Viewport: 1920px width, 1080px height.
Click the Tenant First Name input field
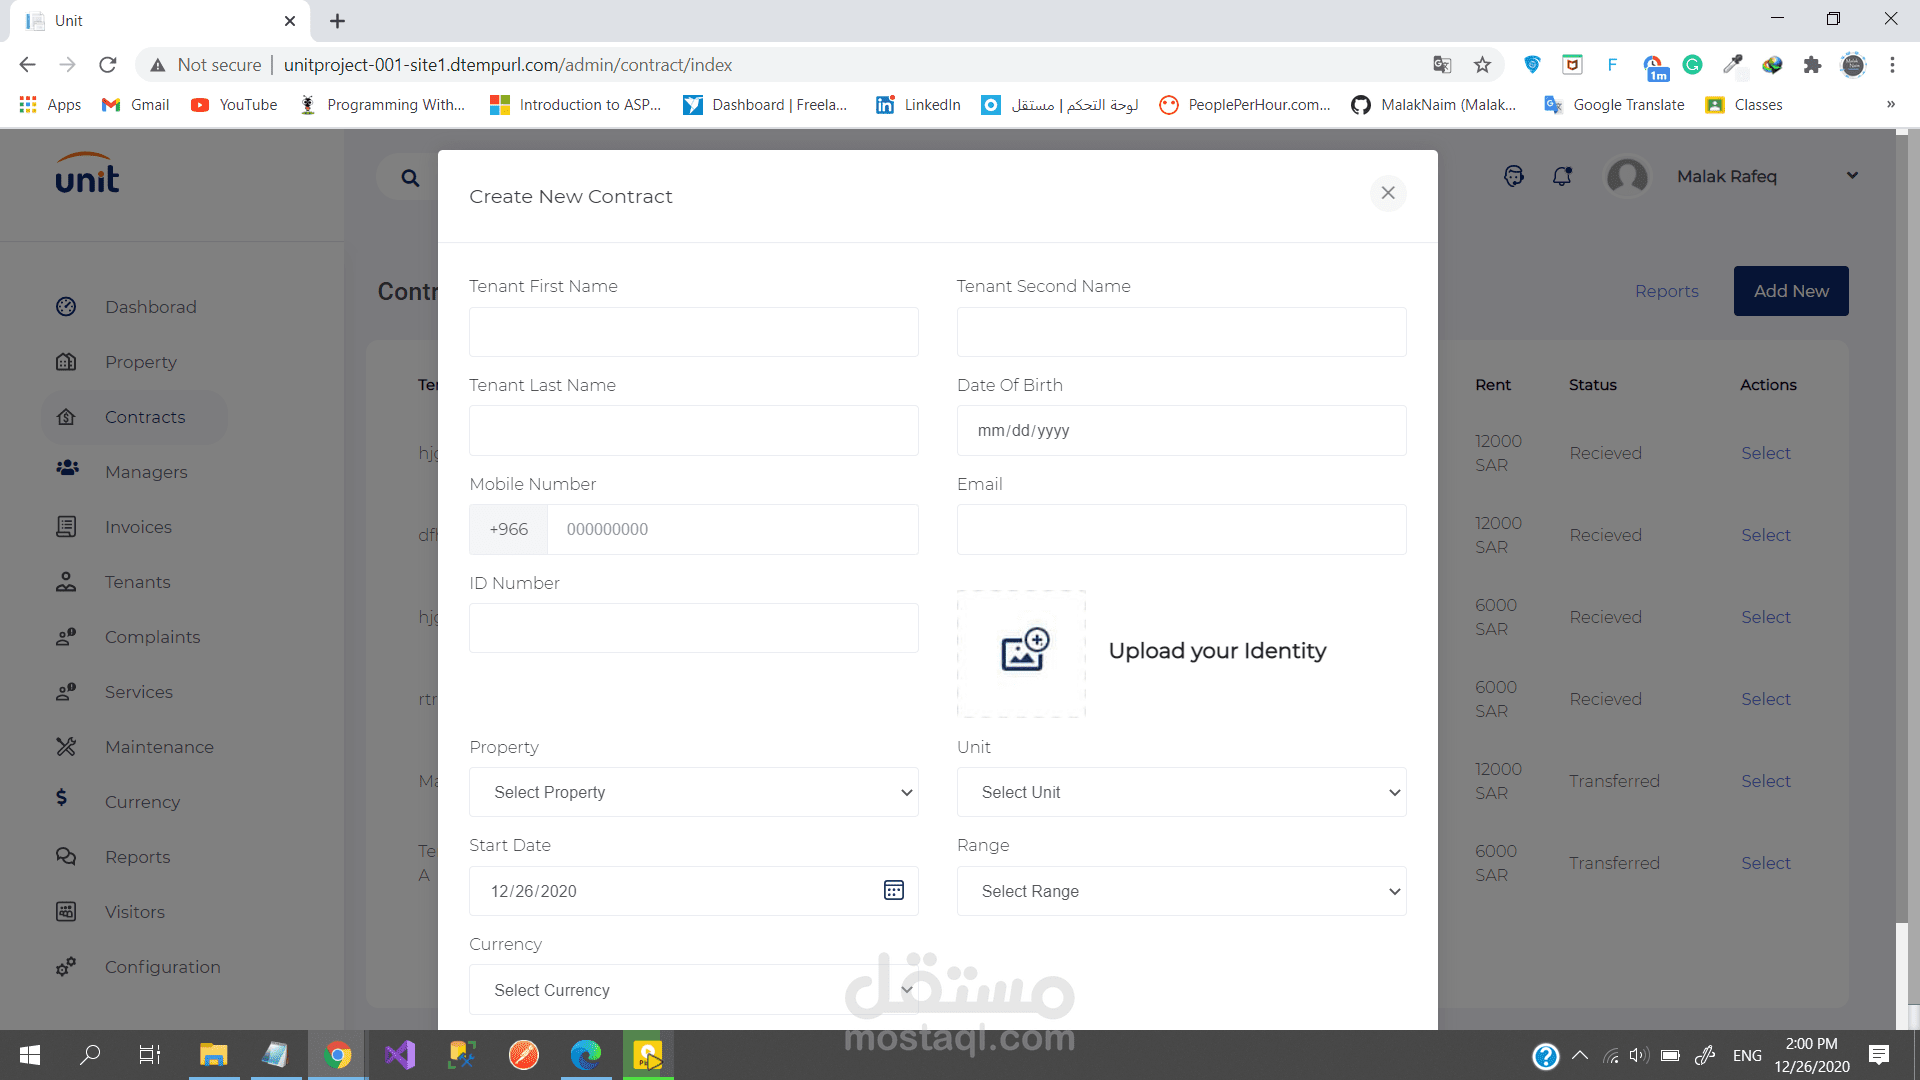(x=693, y=332)
